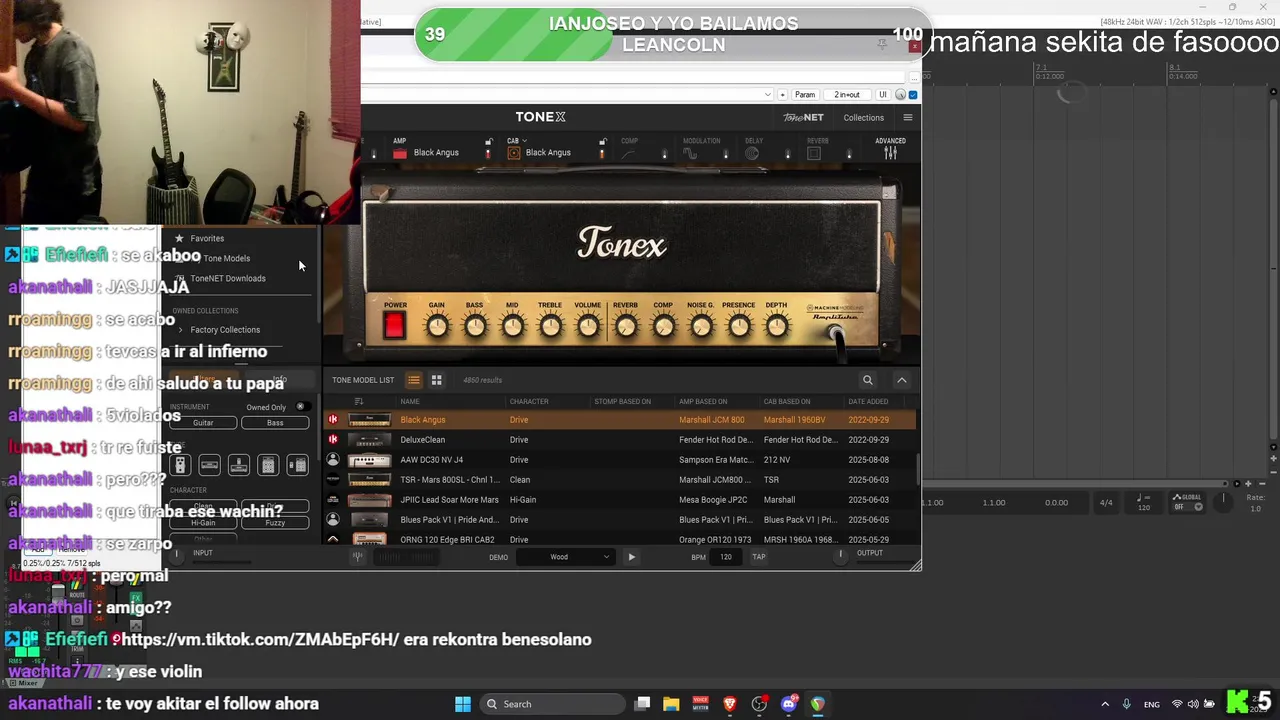Open Discord from taskbar
The width and height of the screenshot is (1280, 720).
[788, 704]
